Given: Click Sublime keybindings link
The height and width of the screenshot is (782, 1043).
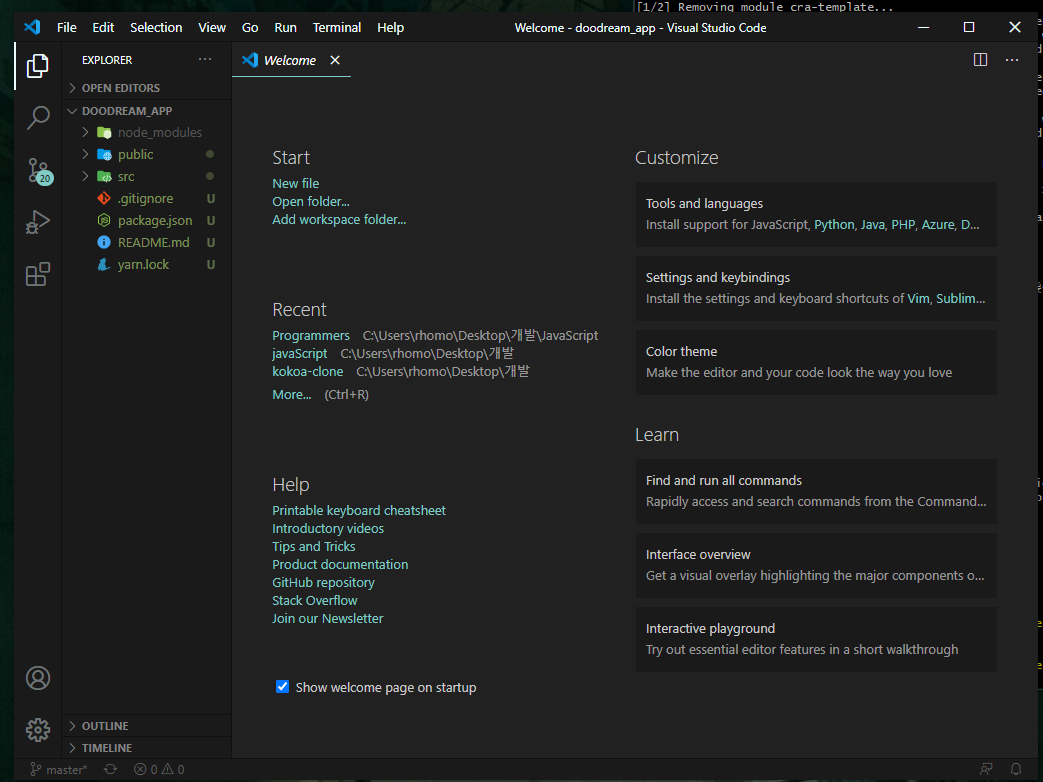Looking at the screenshot, I should click(961, 299).
